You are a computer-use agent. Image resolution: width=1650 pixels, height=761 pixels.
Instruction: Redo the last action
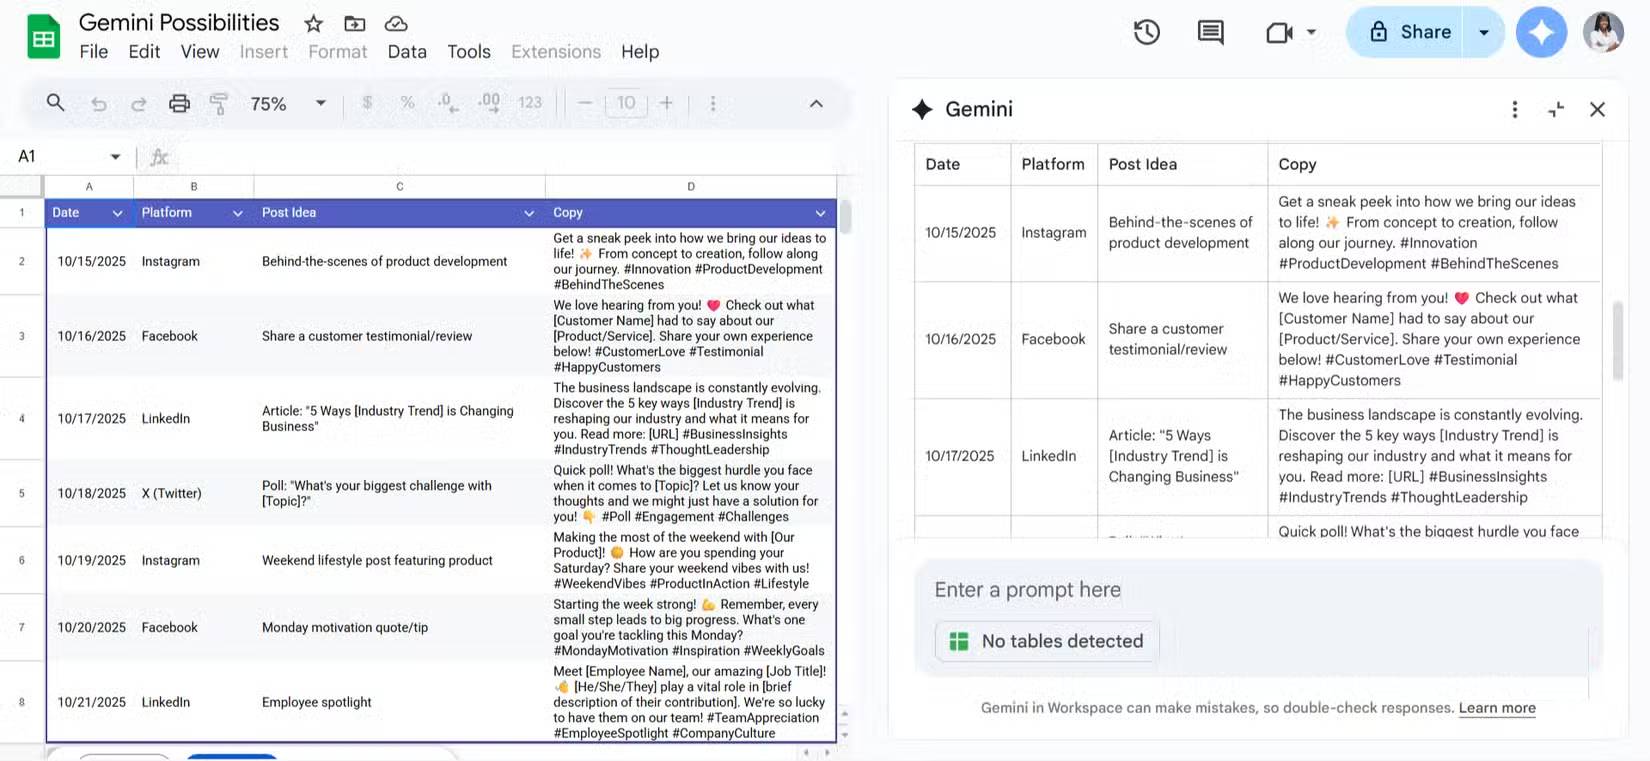click(x=139, y=103)
